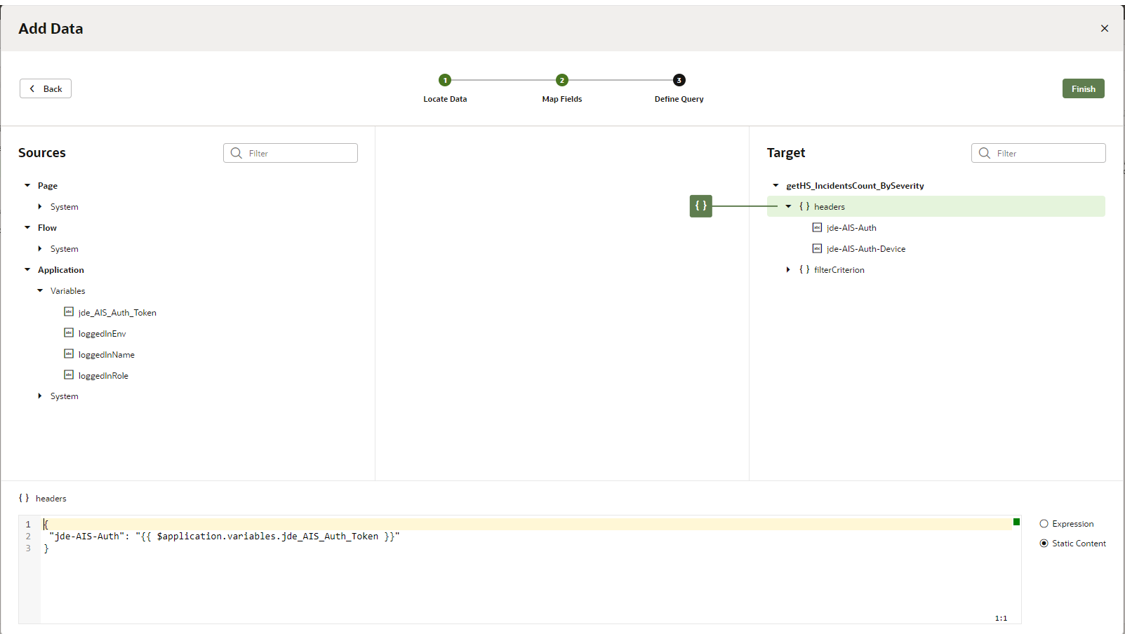The height and width of the screenshot is (639, 1128).
Task: Select the Static Content radio button
Action: (x=1043, y=543)
